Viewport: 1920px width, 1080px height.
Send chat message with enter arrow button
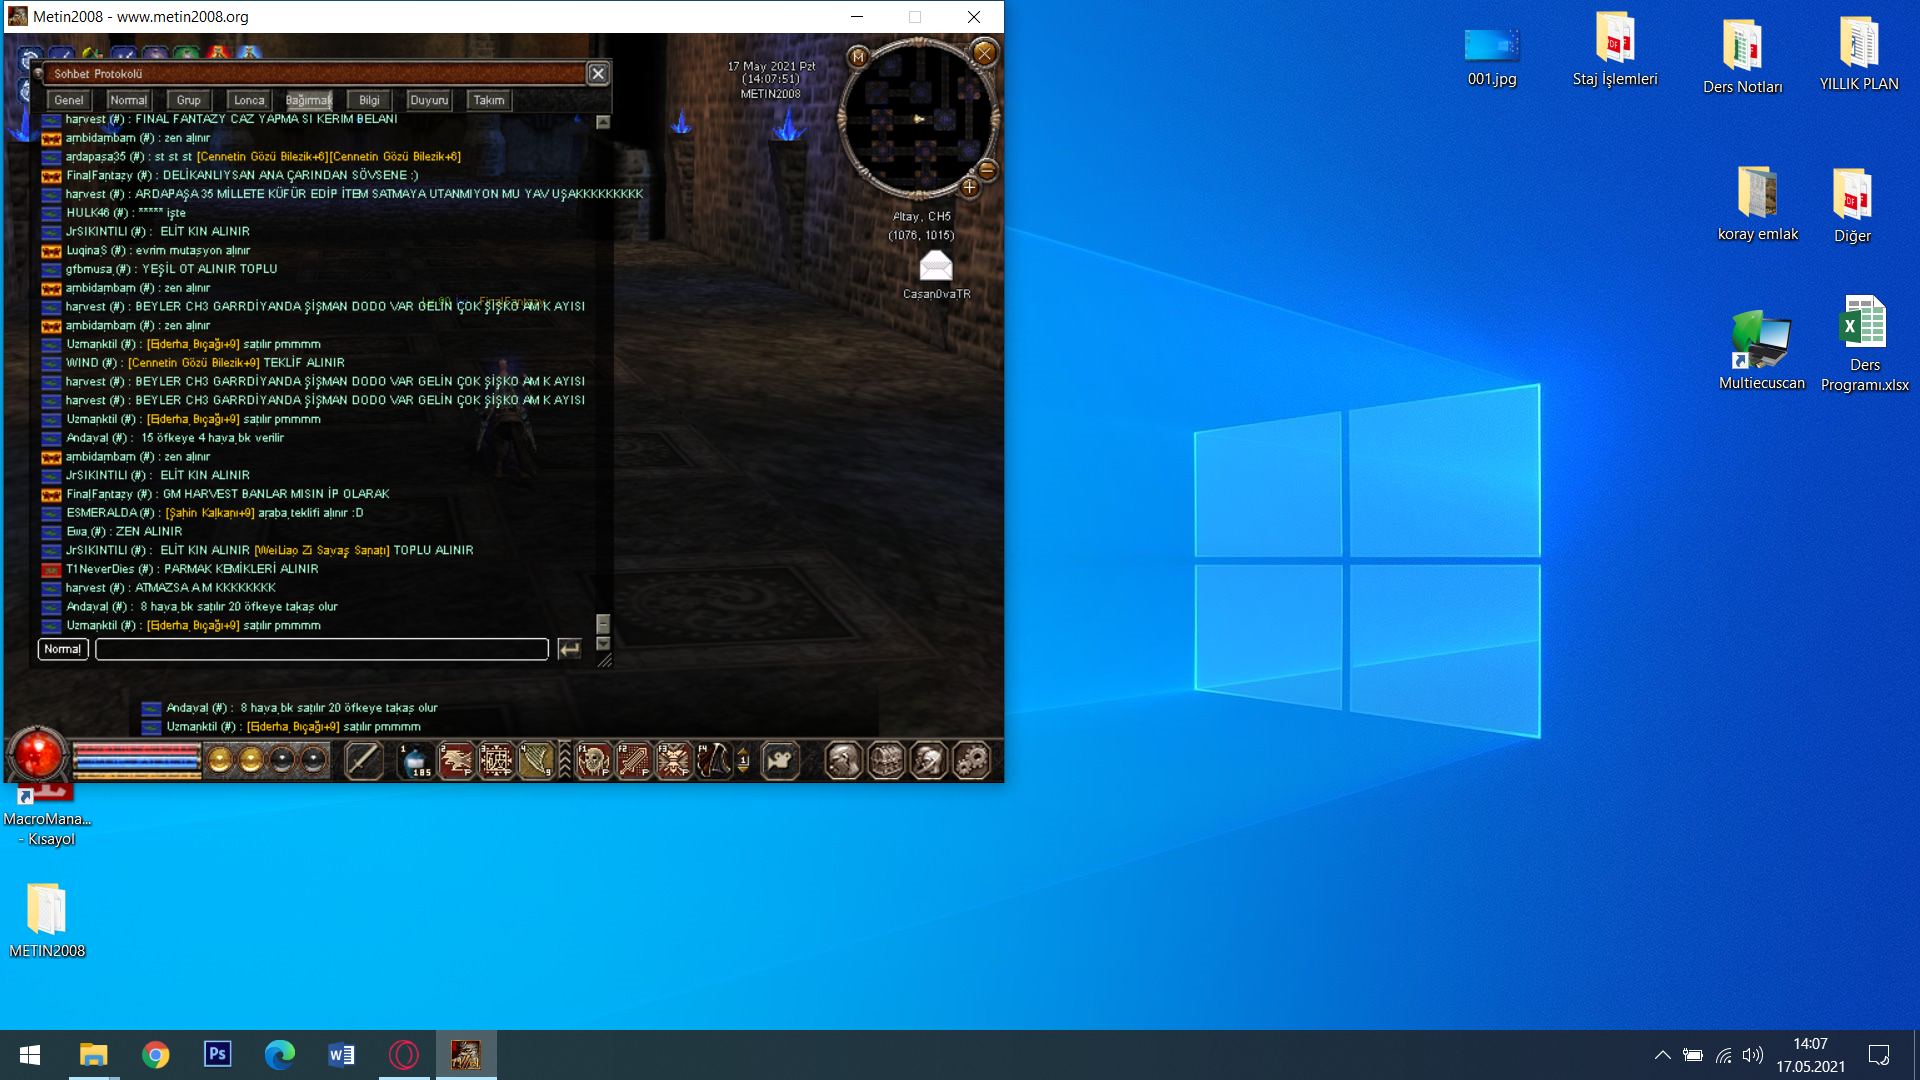click(570, 649)
